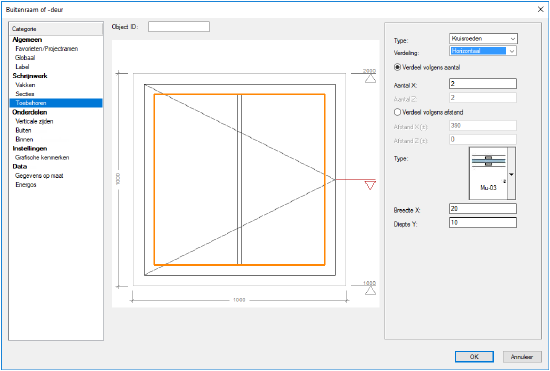
Task: Click the 1000 bottom level marker triangle
Action: pyautogui.click(x=370, y=291)
